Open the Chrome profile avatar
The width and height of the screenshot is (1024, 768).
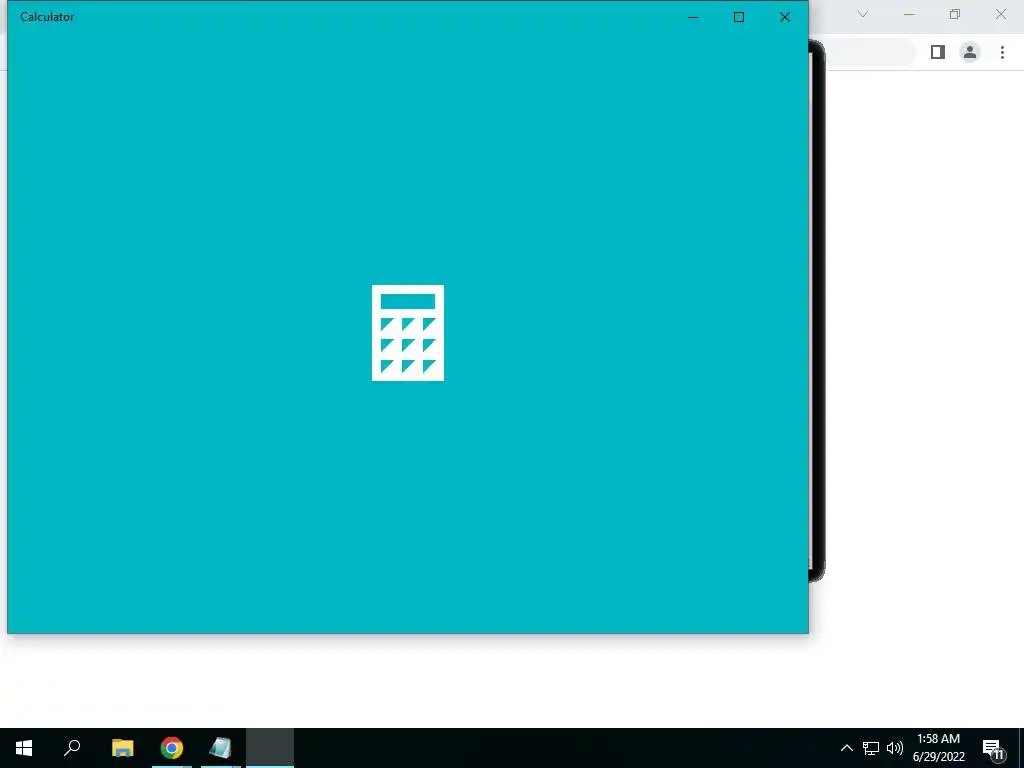tap(970, 52)
